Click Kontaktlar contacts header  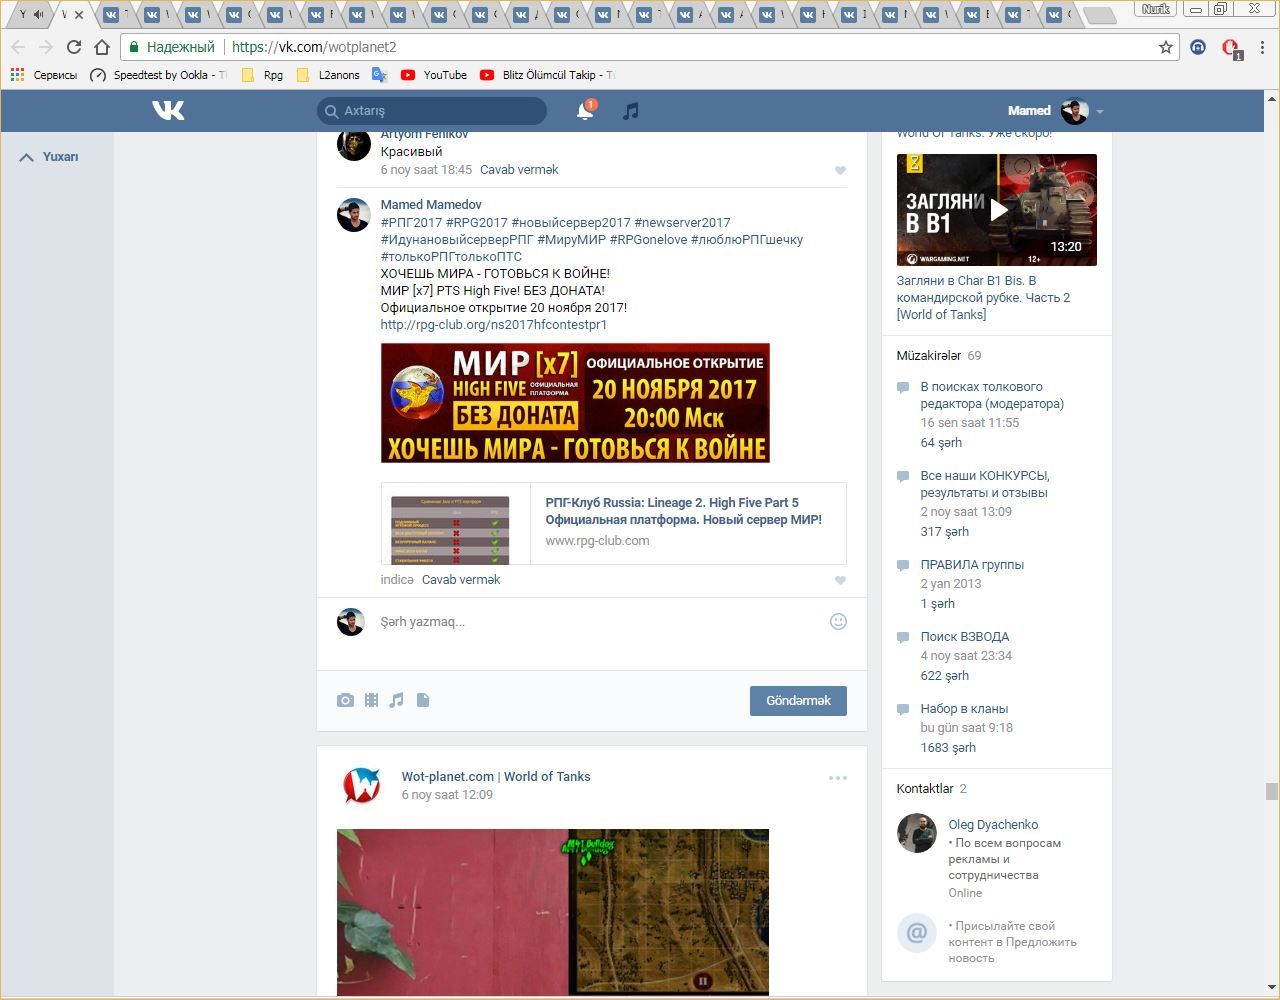point(925,789)
